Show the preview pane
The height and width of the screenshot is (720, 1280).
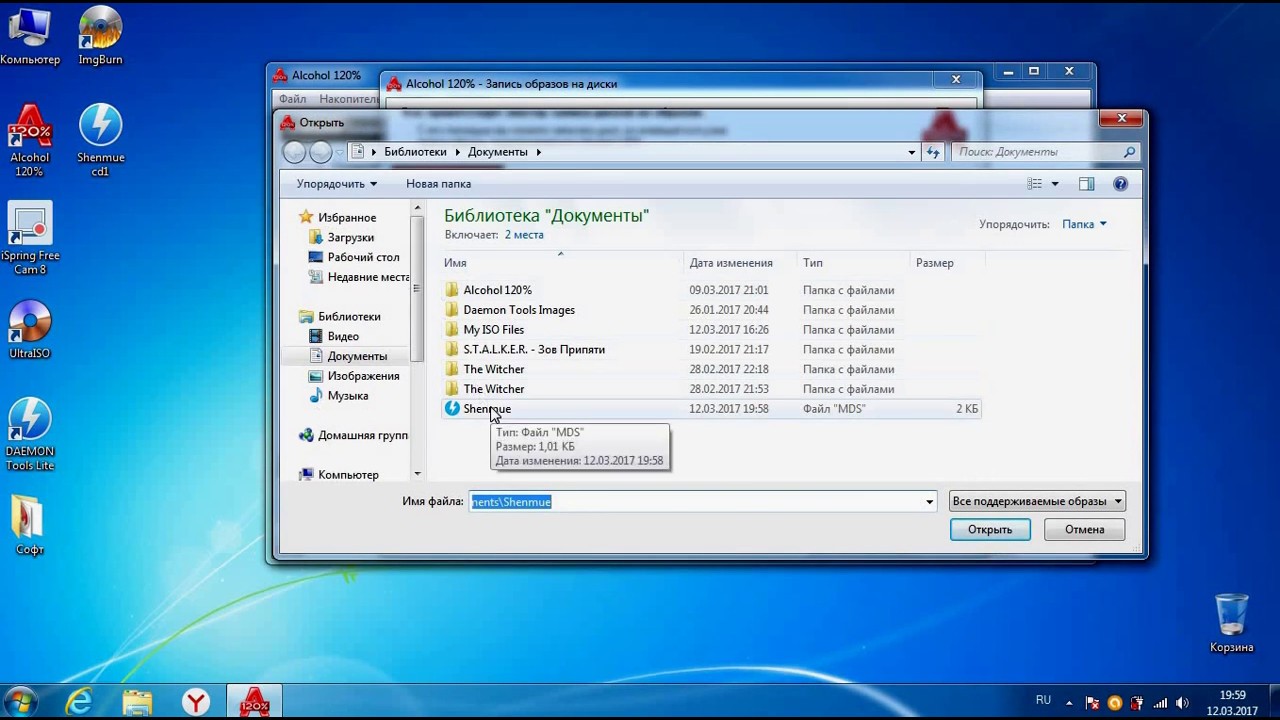pos(1087,184)
